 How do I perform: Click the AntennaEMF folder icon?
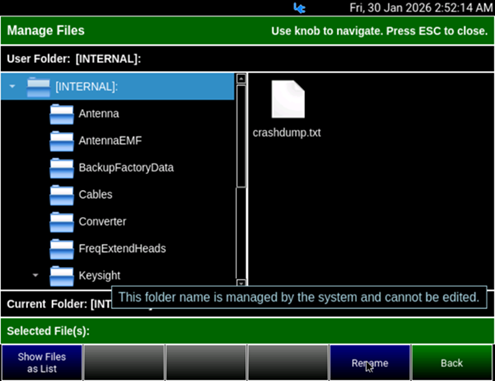[62, 141]
